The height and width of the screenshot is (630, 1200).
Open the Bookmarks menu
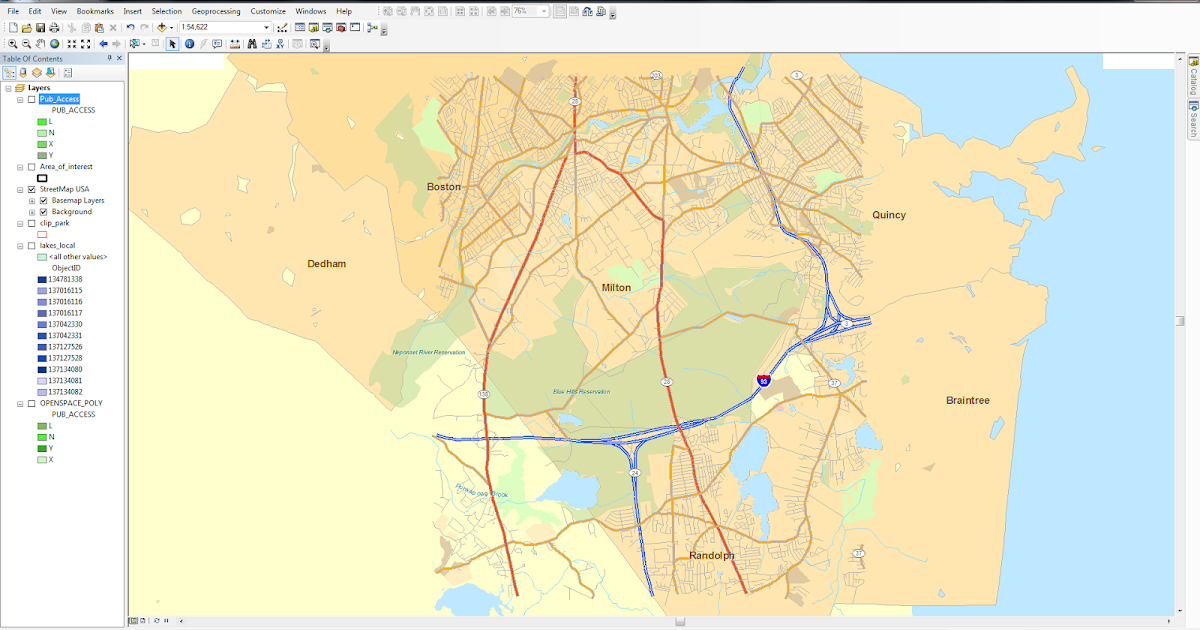pos(98,11)
